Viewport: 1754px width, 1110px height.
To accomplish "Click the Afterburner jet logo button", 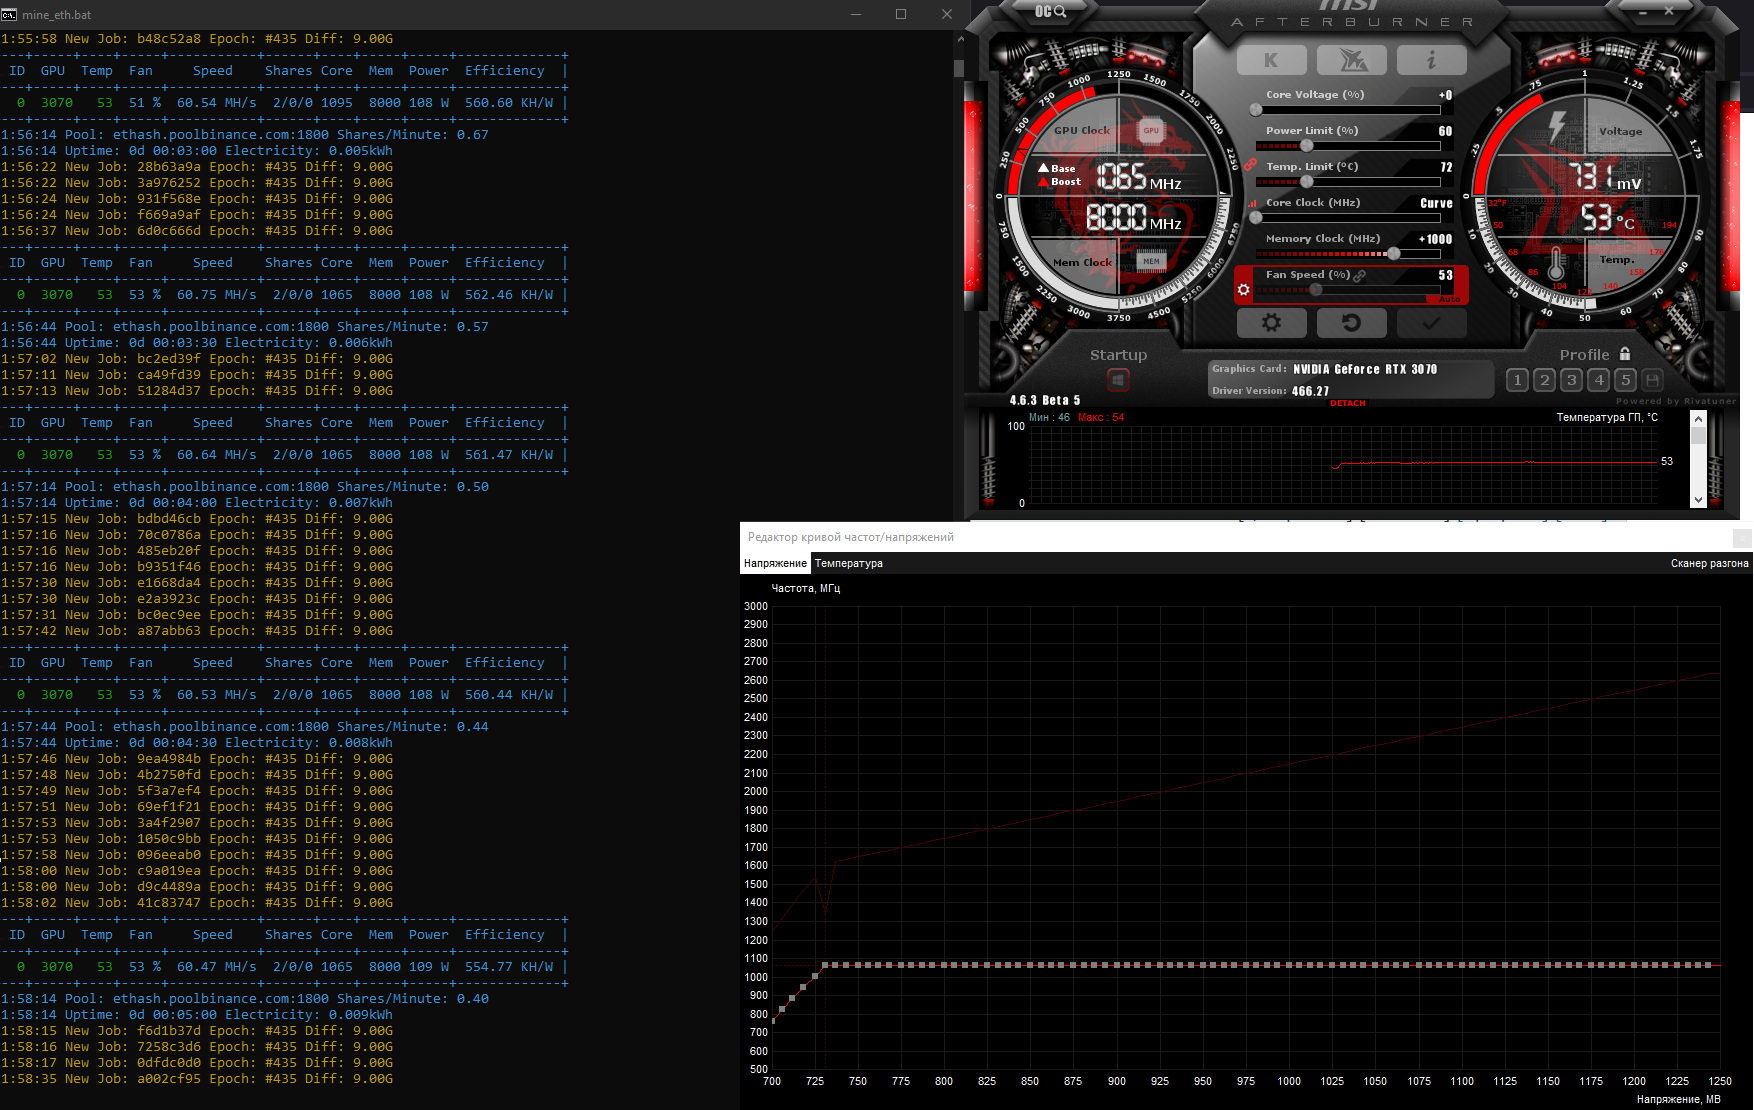I will pyautogui.click(x=1352, y=60).
